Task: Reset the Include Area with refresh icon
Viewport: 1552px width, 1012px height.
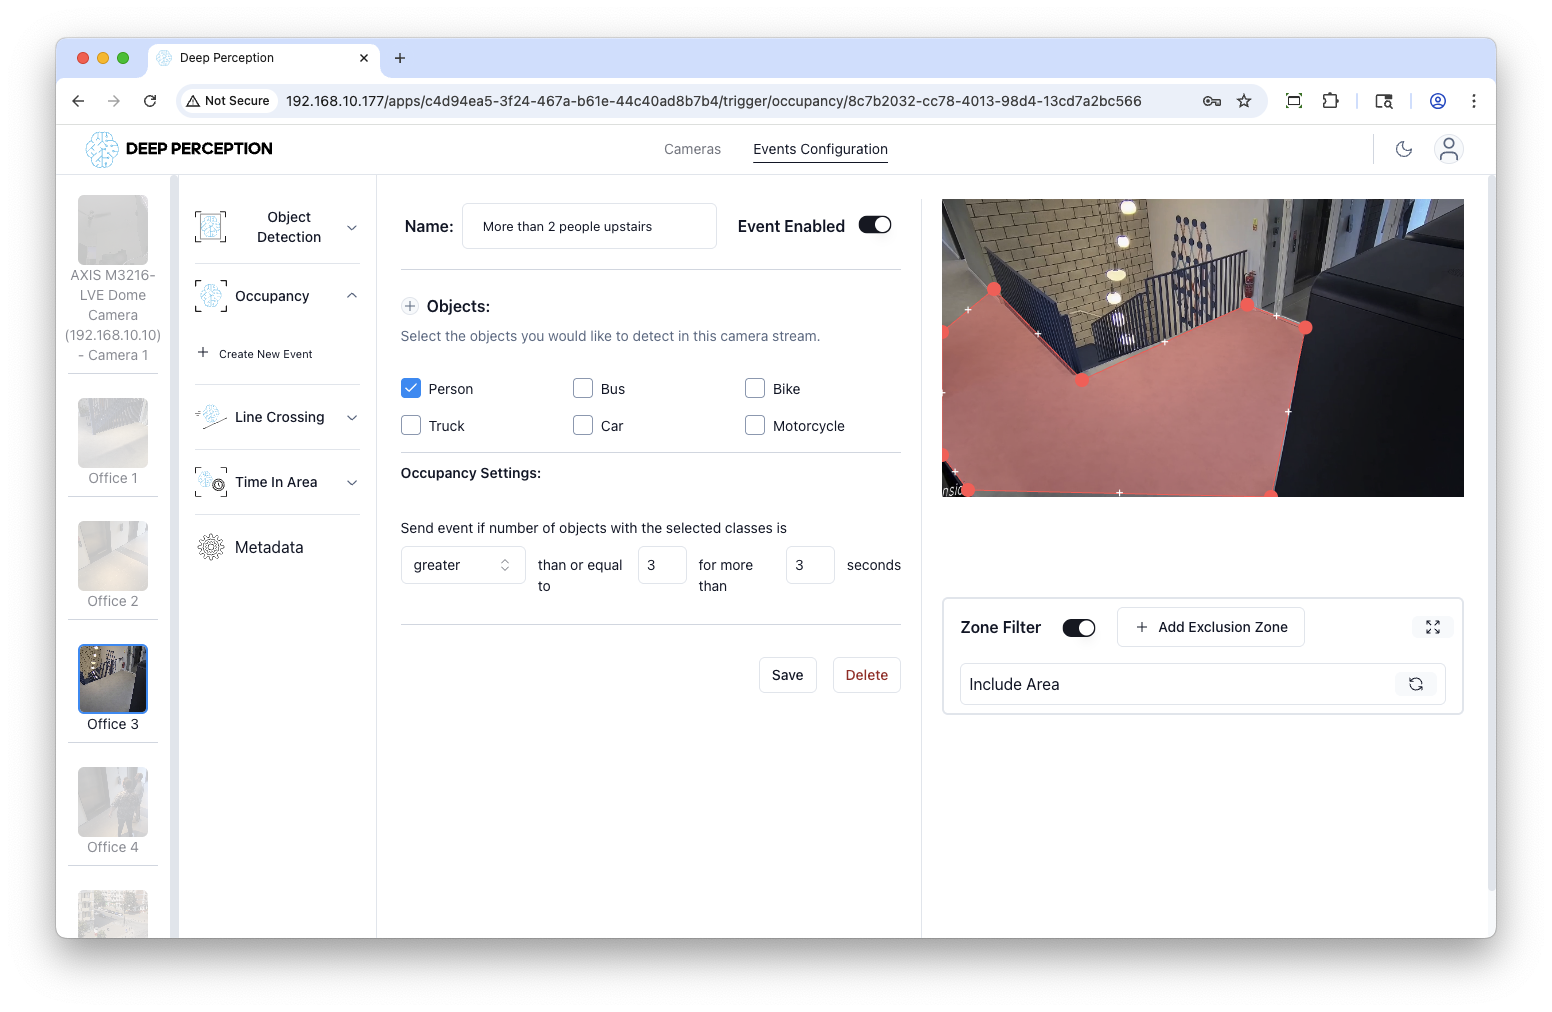Action: [1416, 684]
